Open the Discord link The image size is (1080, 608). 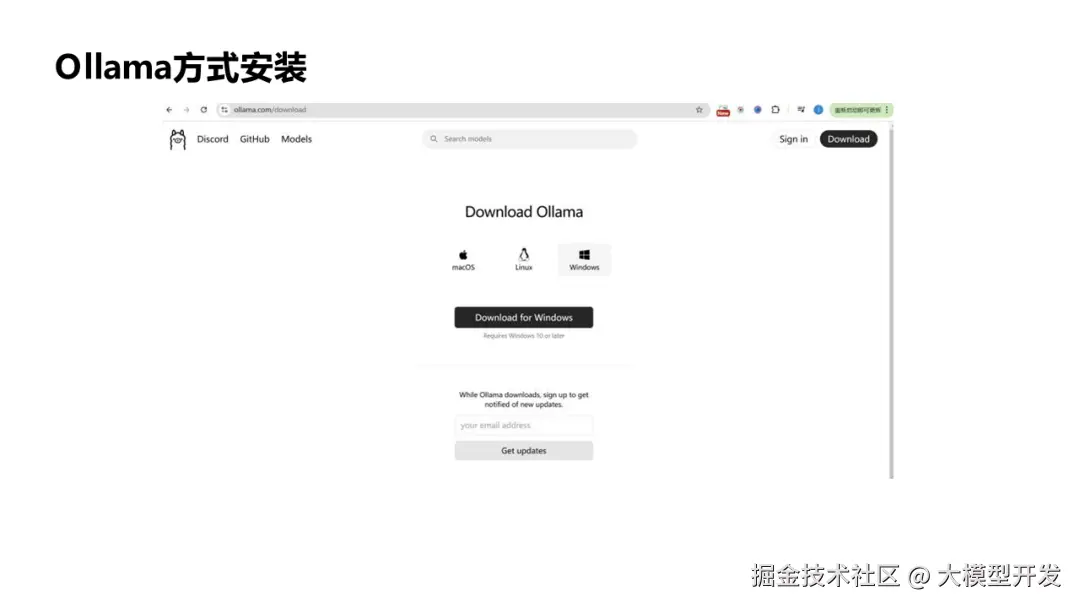pyautogui.click(x=212, y=139)
